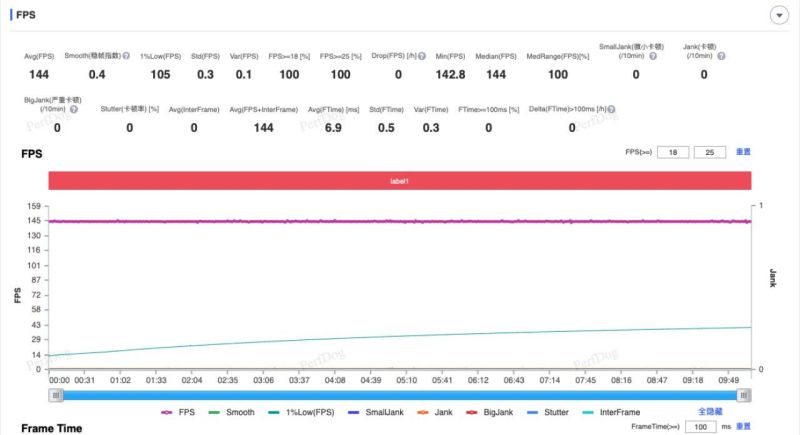Select the red label1 bar above chart

tap(400, 180)
